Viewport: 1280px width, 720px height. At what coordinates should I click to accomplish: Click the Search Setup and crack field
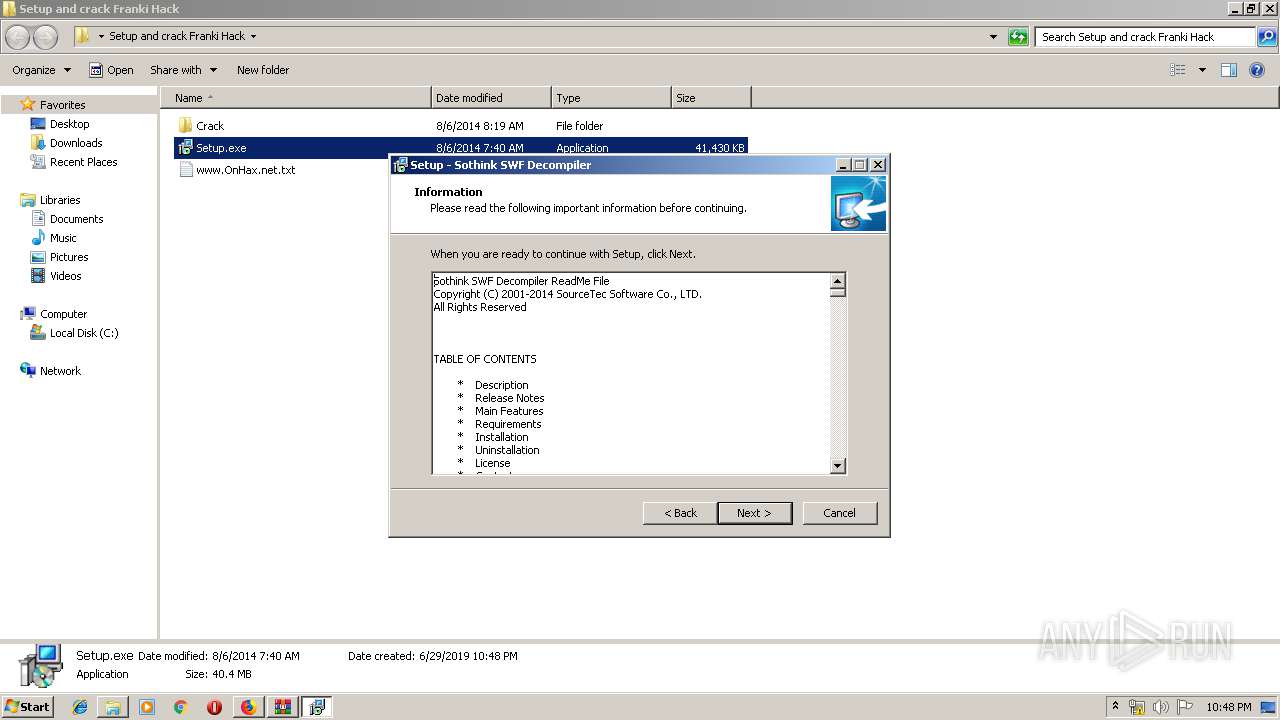pos(1146,37)
